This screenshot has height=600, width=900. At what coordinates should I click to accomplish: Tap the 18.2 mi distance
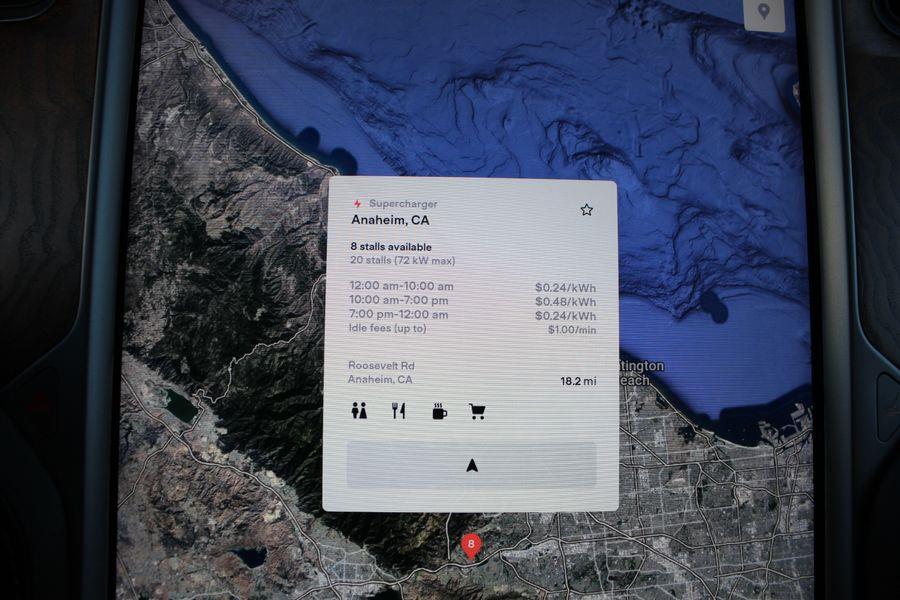pyautogui.click(x=578, y=381)
